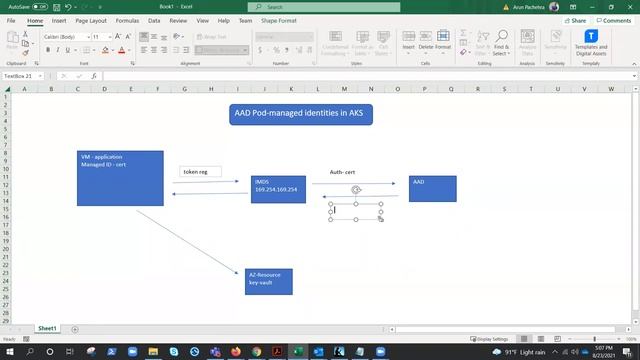This screenshot has width=640, height=360.
Task: Select the Normal view icon in status bar
Action: (x=524, y=339)
